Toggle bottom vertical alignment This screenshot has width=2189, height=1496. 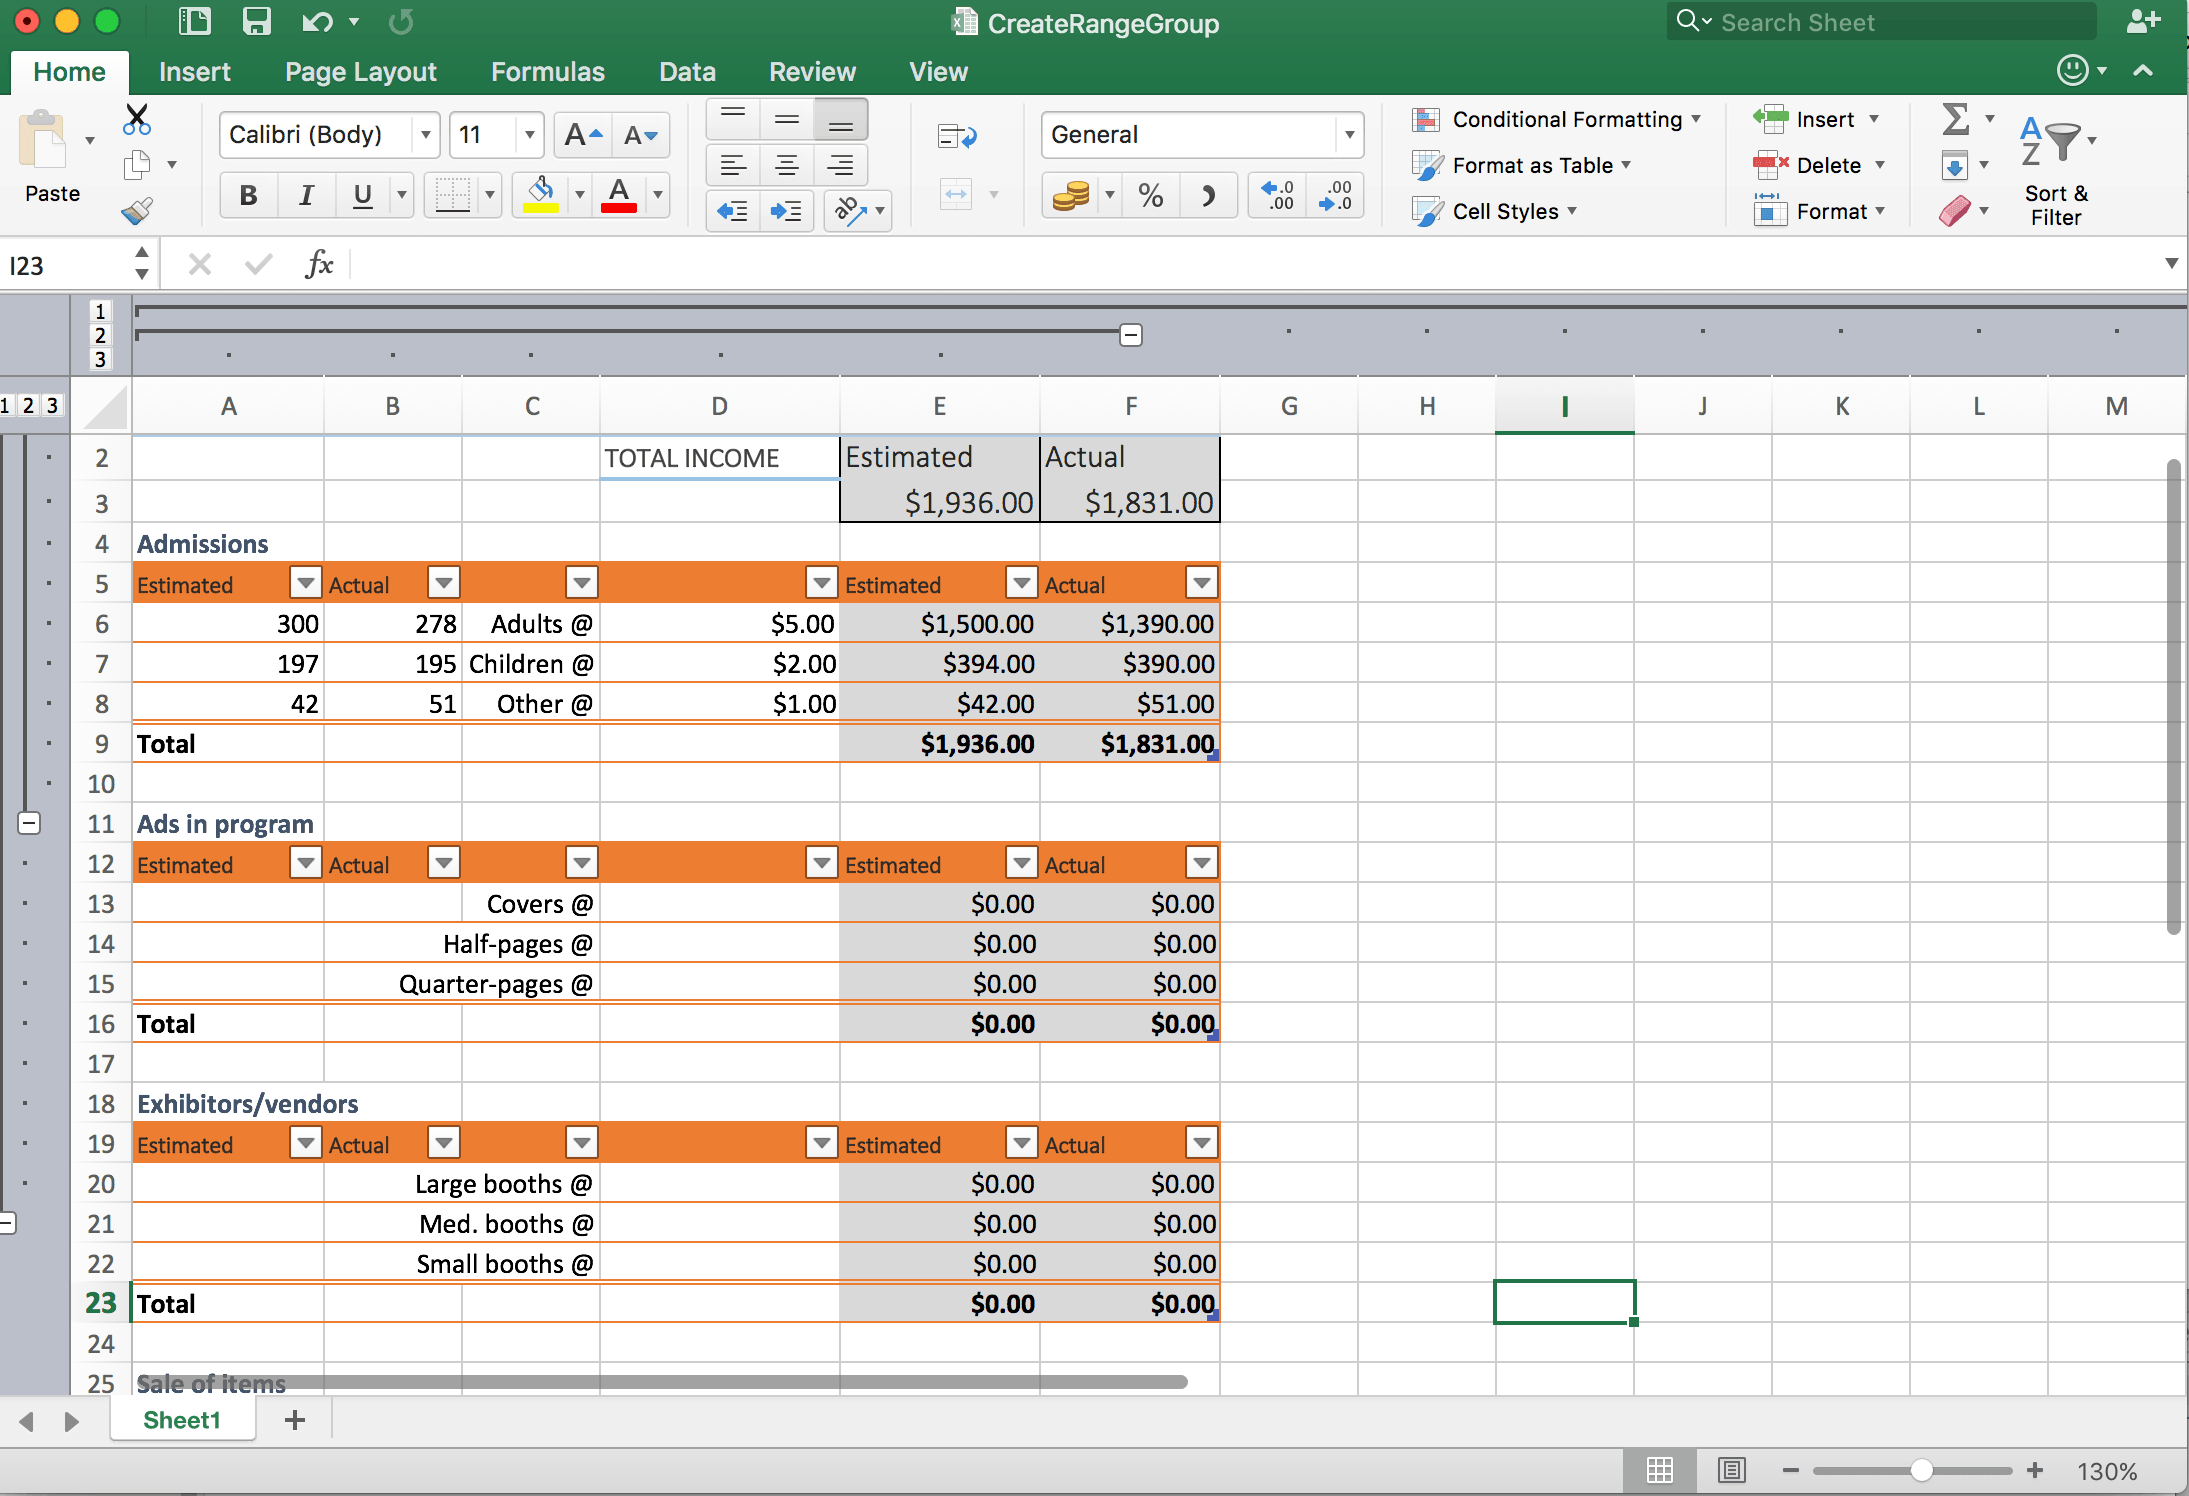(x=841, y=120)
